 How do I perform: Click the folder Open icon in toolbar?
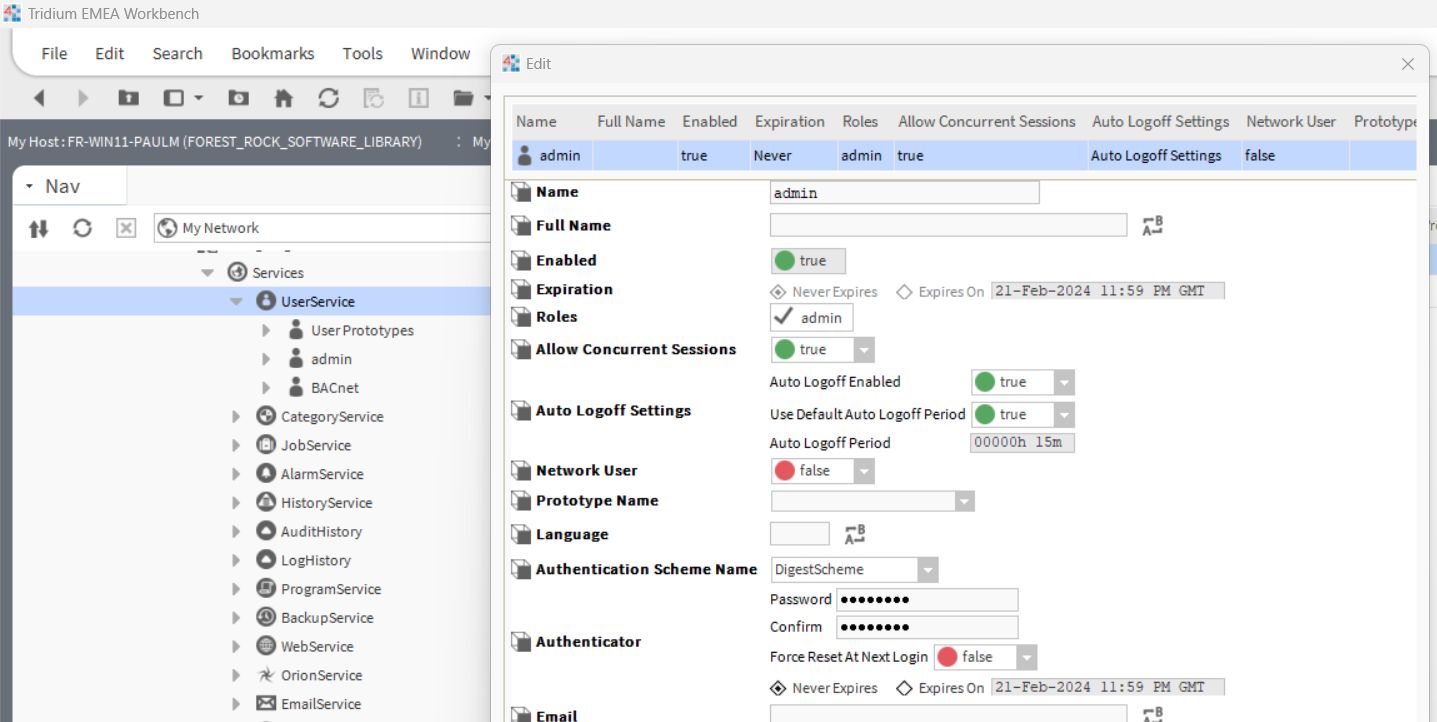(x=462, y=98)
